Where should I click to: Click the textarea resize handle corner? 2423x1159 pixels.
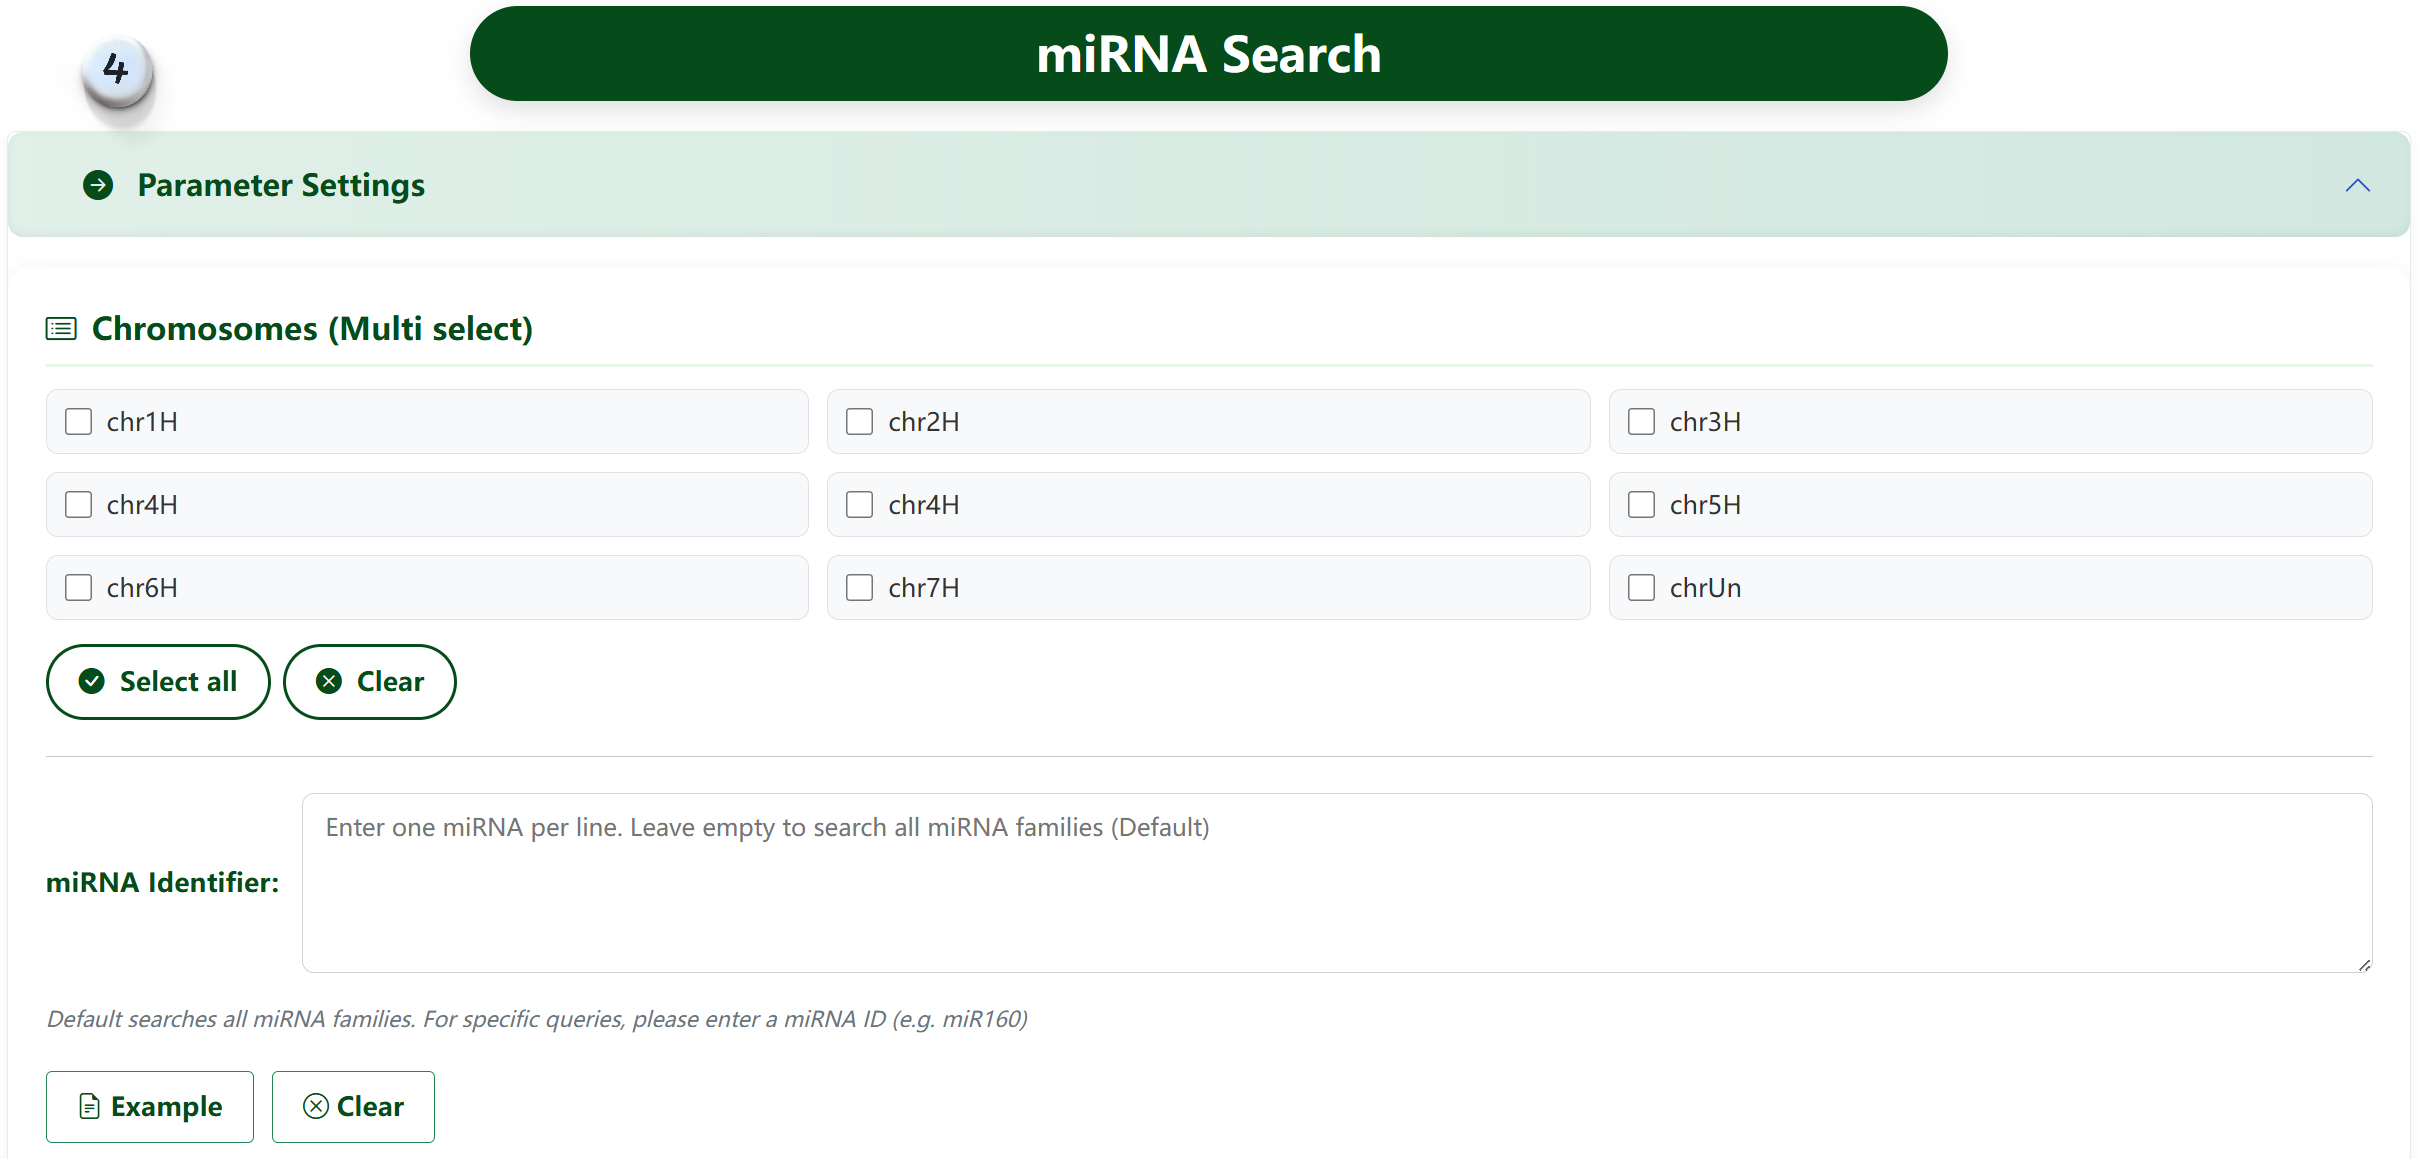[x=2364, y=965]
